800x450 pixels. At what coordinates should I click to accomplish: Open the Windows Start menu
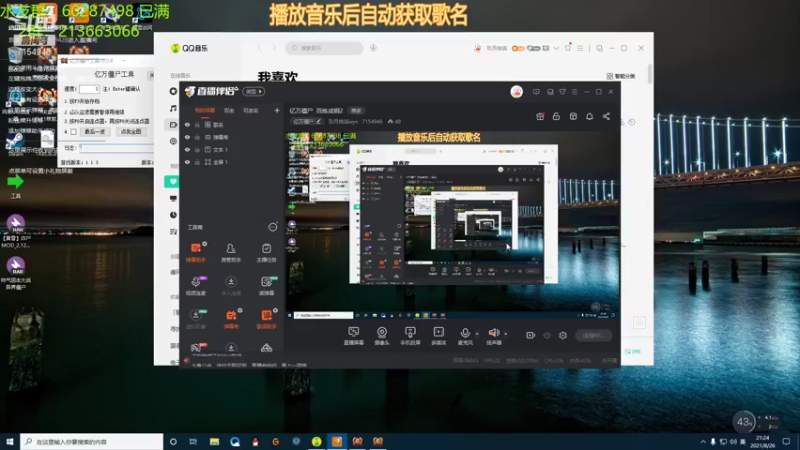coord(10,441)
